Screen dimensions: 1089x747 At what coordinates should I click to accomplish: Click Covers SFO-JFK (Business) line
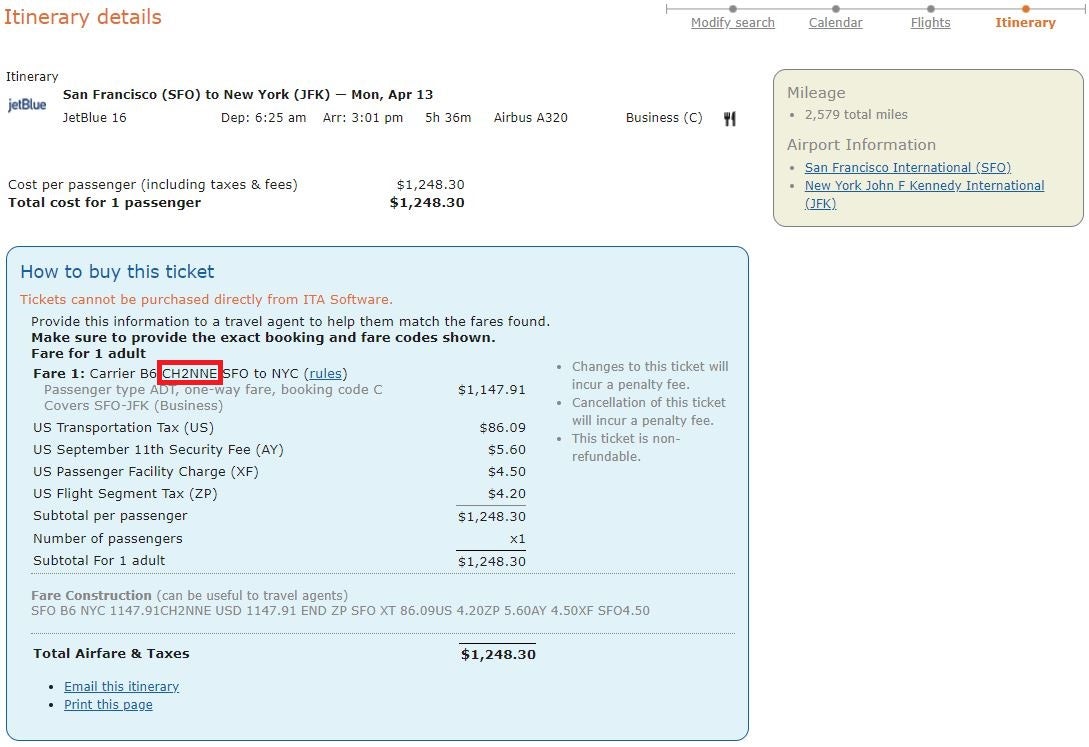coord(133,405)
